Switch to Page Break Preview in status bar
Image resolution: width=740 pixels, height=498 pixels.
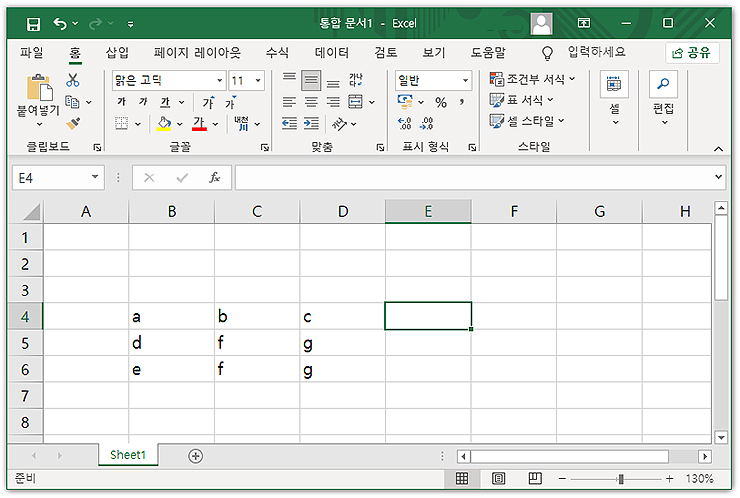point(535,479)
